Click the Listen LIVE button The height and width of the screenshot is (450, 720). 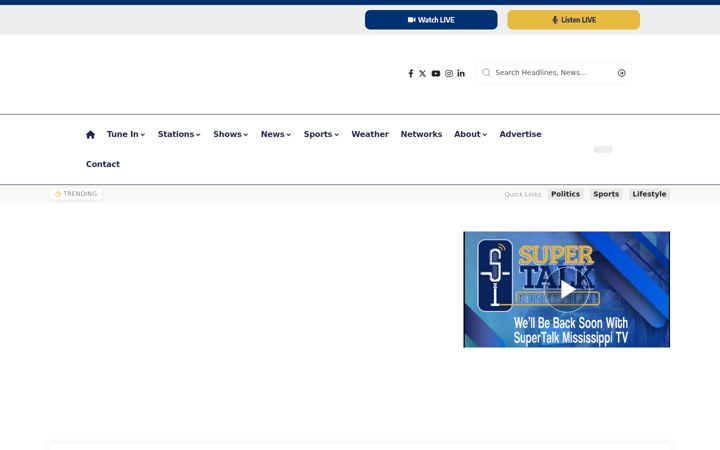(574, 20)
